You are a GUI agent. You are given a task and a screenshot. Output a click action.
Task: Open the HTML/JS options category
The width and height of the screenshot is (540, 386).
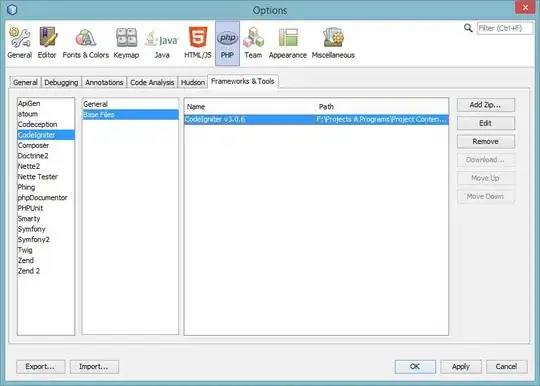pos(198,43)
